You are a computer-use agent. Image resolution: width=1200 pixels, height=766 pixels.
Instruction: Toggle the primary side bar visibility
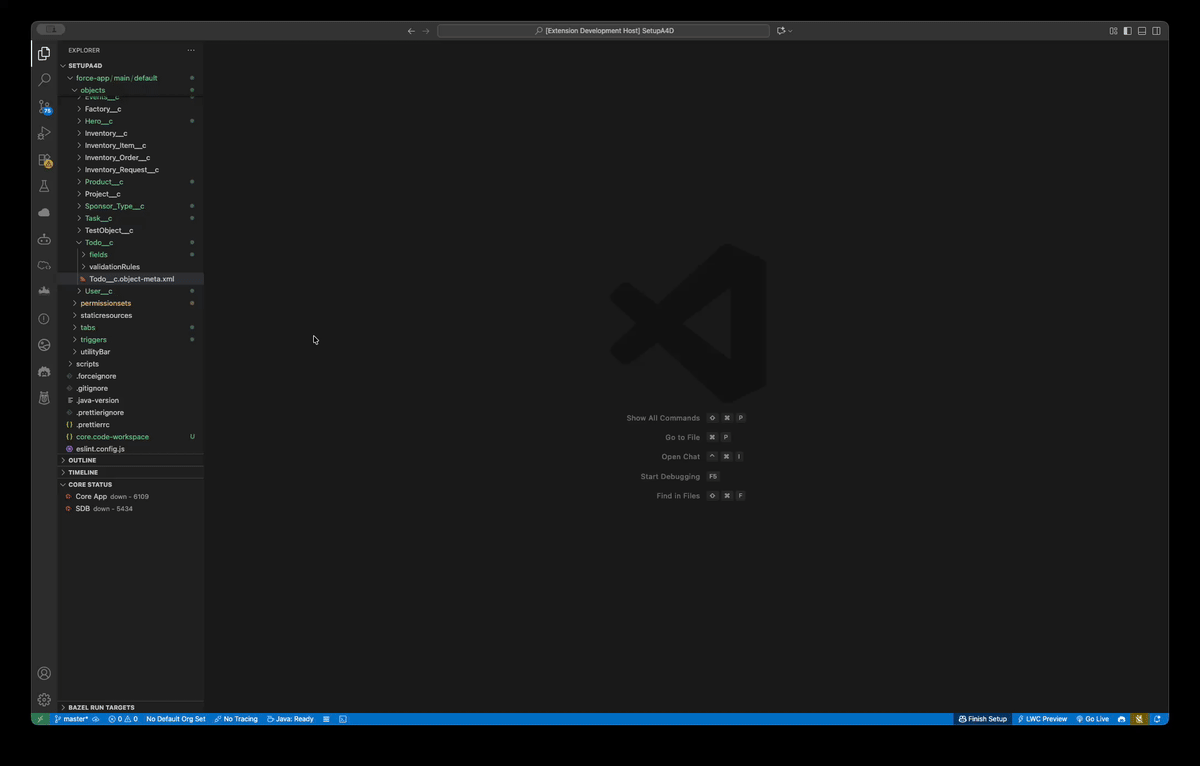[1127, 31]
